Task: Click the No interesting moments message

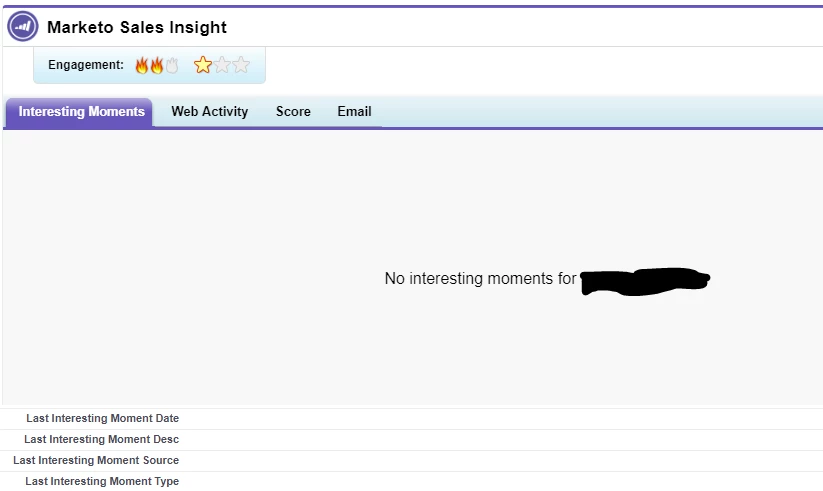Action: point(480,278)
